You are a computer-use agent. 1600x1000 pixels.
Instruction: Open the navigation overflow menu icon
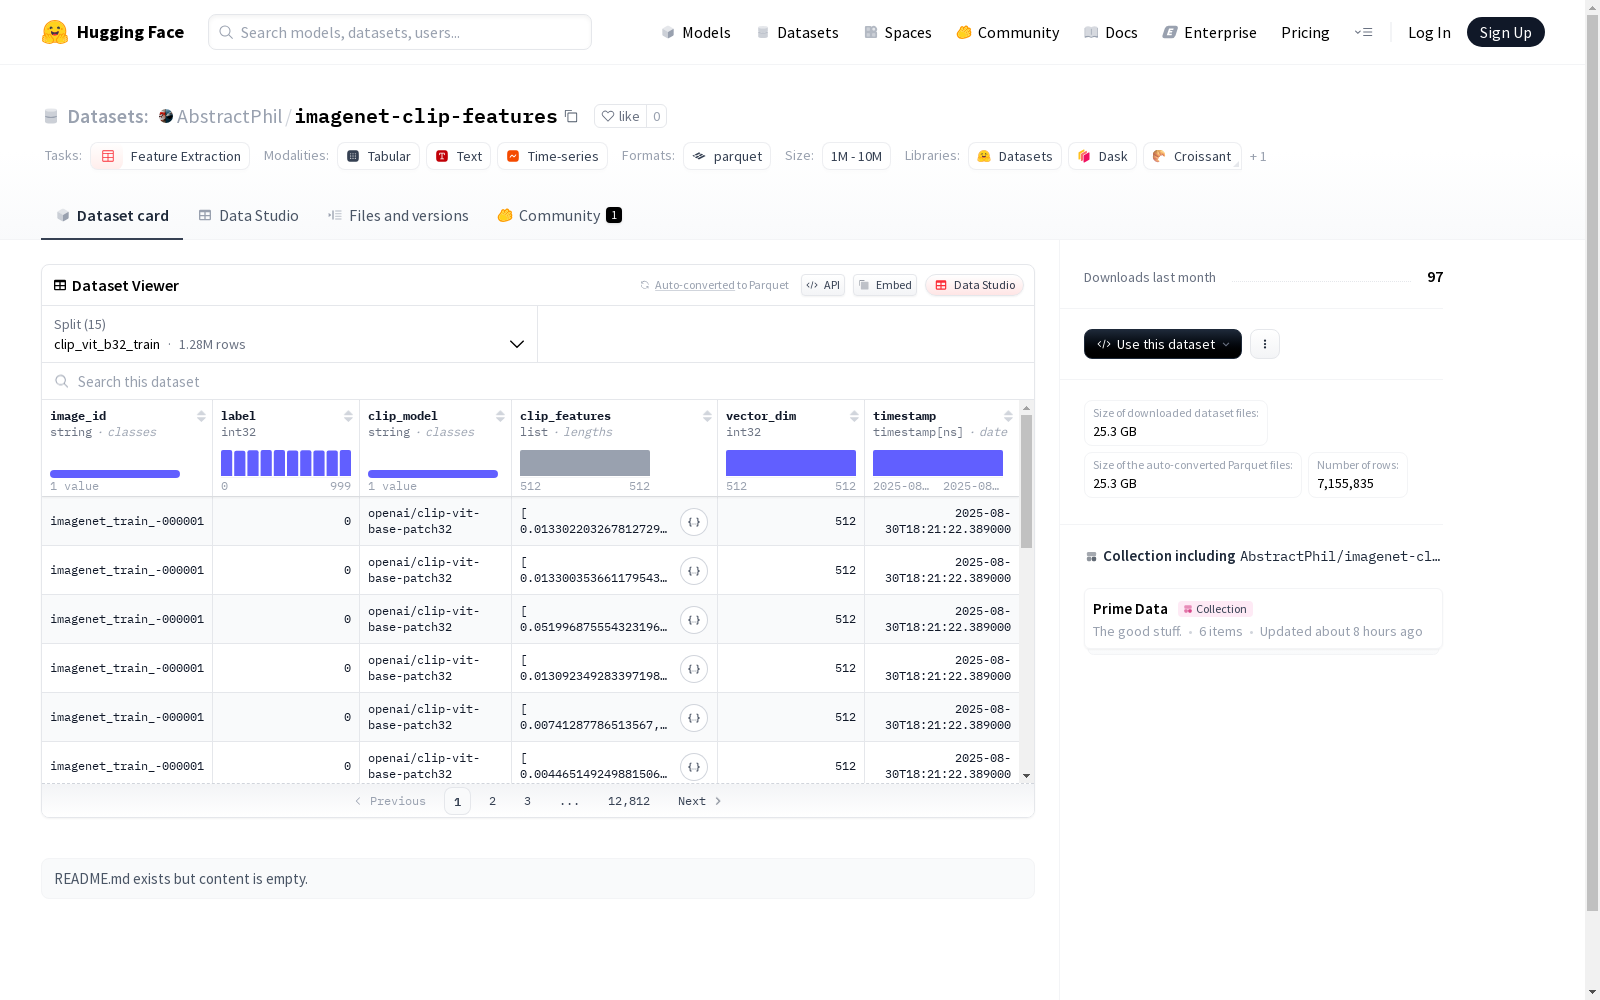(x=1363, y=32)
